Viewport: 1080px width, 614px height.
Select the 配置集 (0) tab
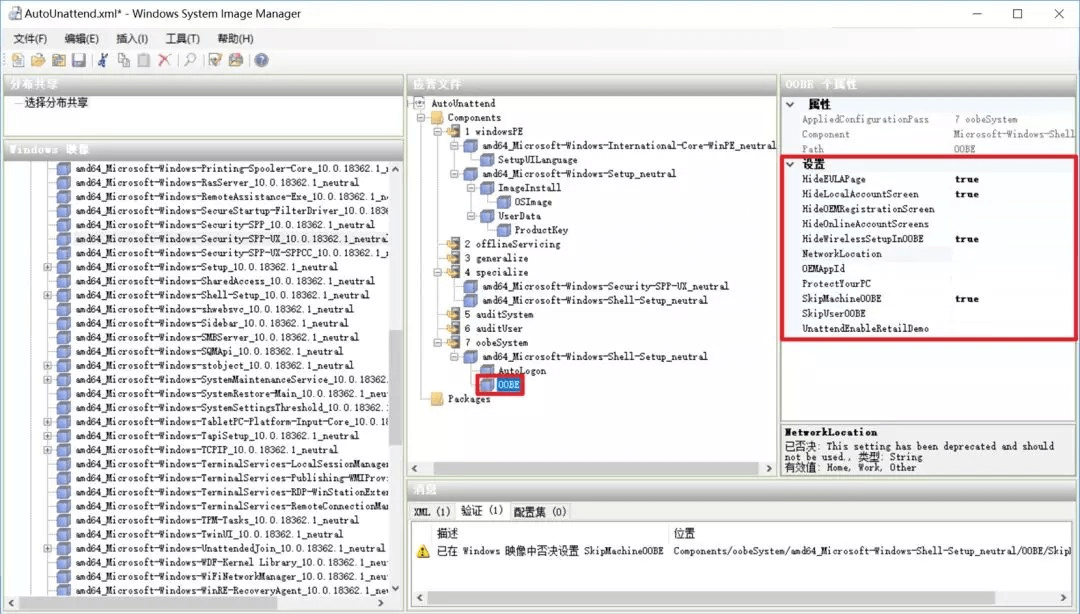coord(540,512)
